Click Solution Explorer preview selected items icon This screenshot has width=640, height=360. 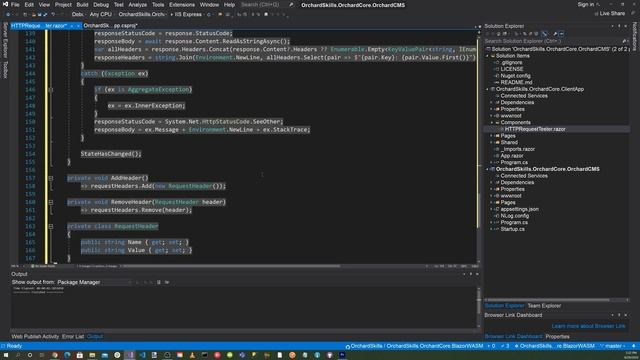coord(562,34)
